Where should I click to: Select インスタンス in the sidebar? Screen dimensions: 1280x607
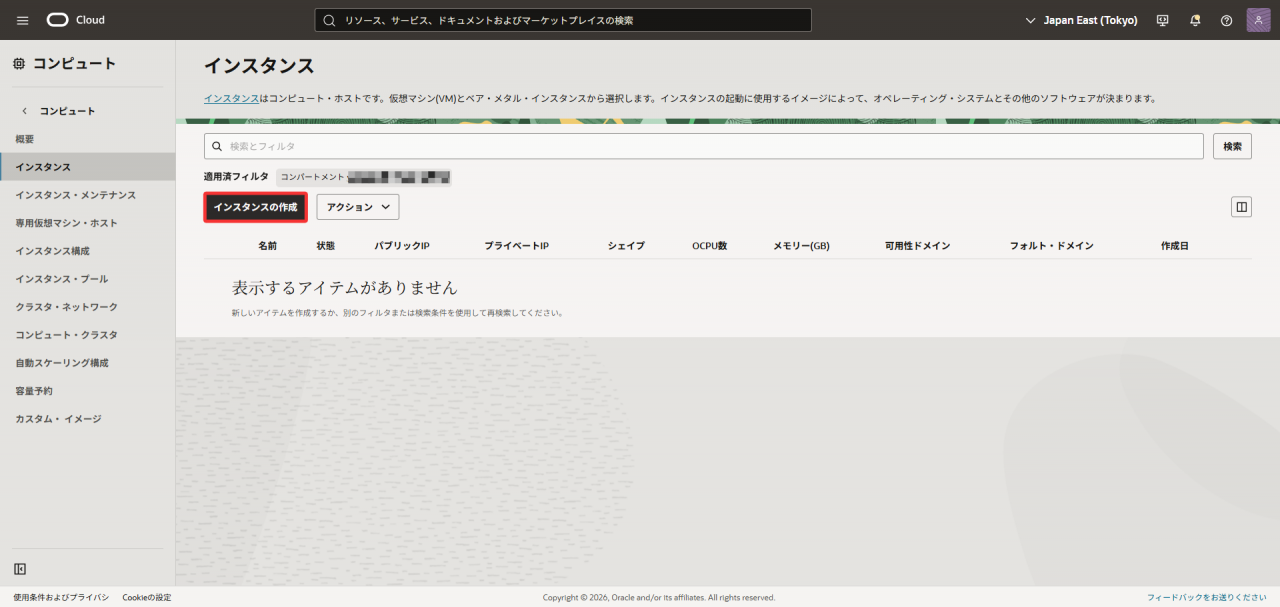coord(87,167)
